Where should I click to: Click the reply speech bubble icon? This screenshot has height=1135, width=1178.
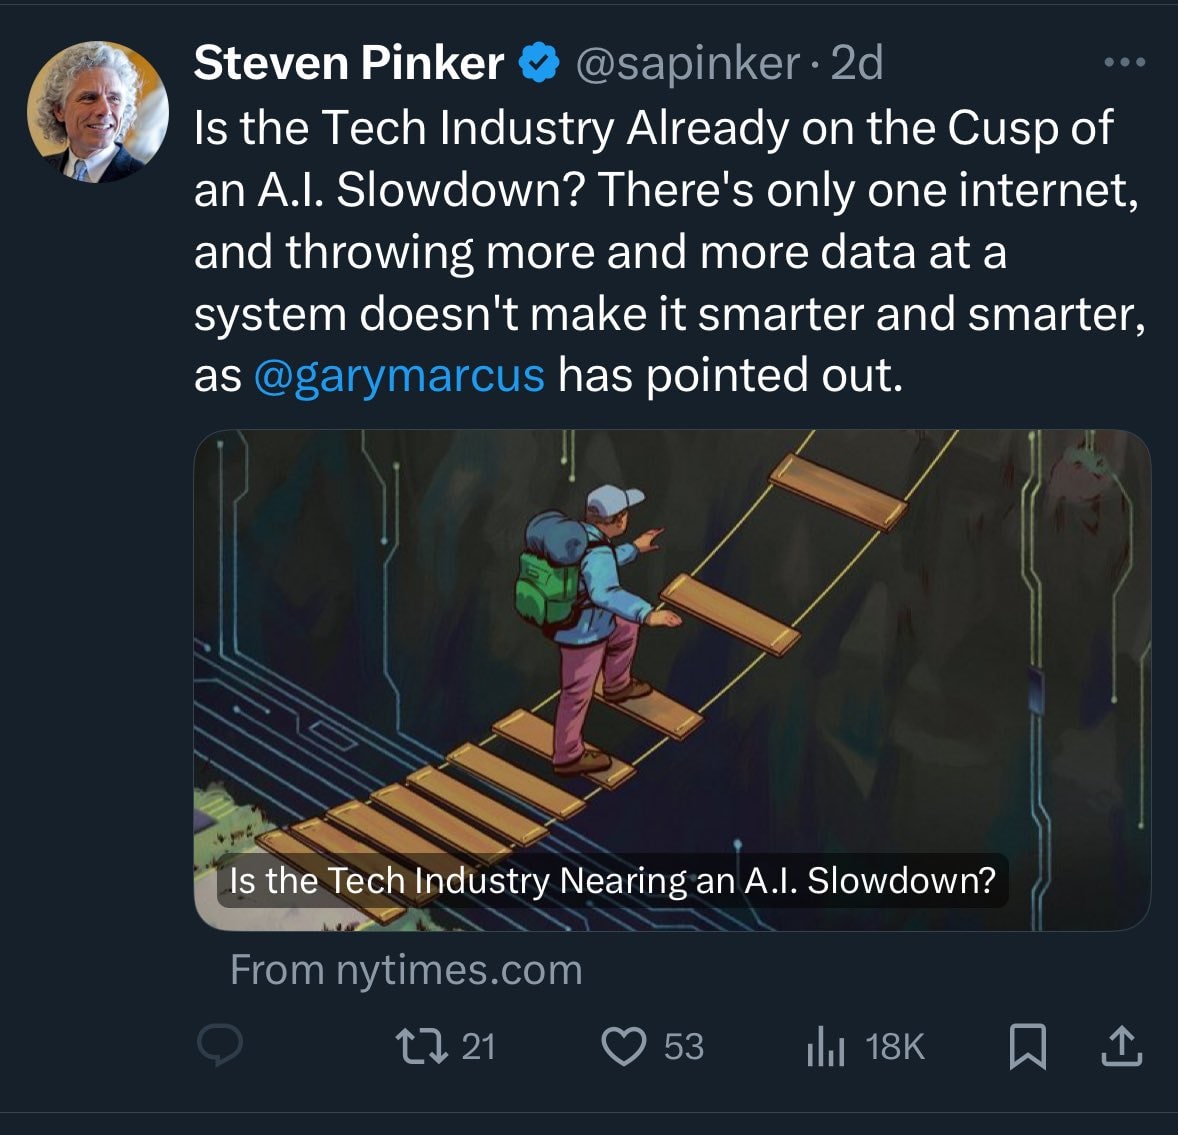tap(219, 1046)
